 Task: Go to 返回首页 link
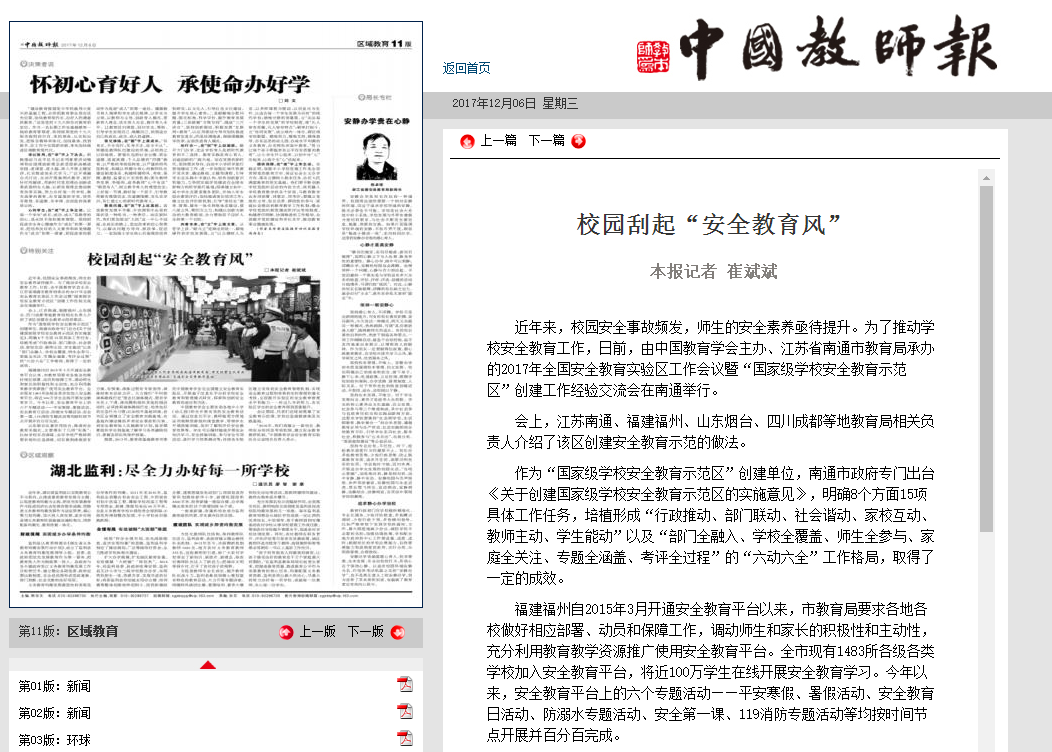466,68
